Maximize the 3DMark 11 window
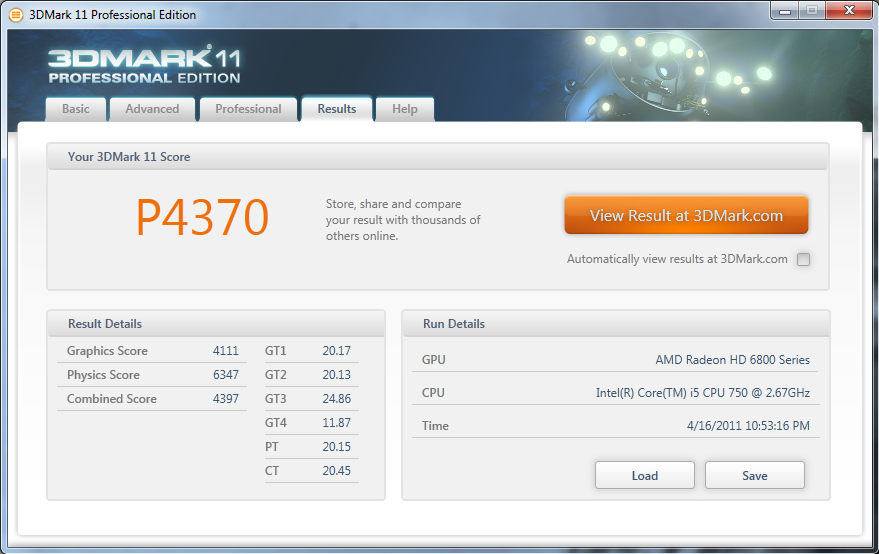 [811, 11]
